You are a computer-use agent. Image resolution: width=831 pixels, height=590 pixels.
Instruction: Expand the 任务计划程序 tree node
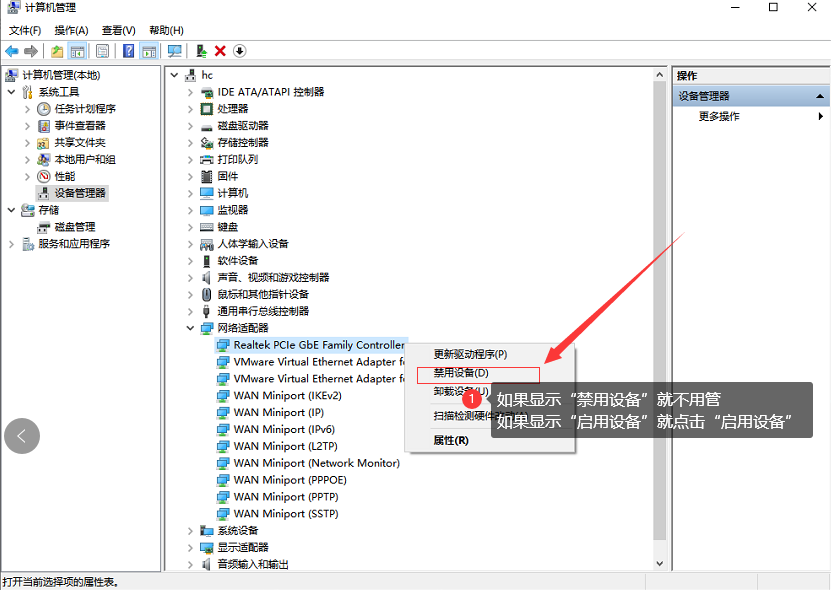point(28,109)
